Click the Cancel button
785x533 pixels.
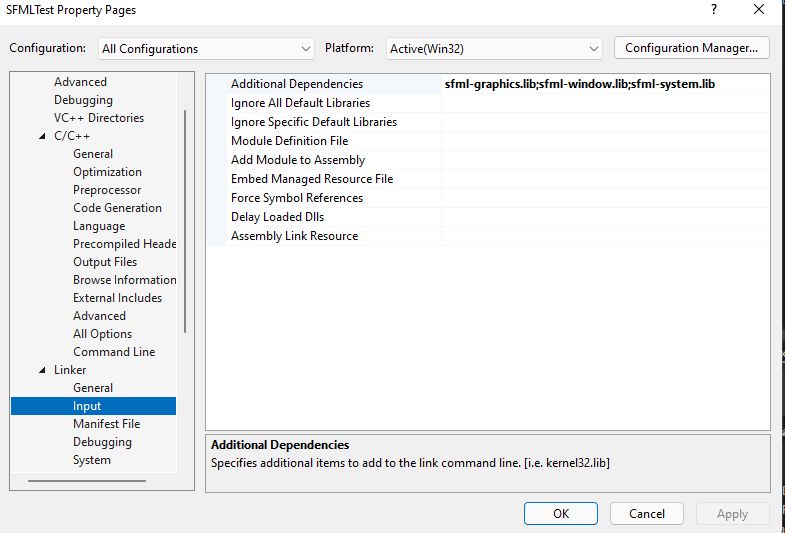tap(646, 513)
